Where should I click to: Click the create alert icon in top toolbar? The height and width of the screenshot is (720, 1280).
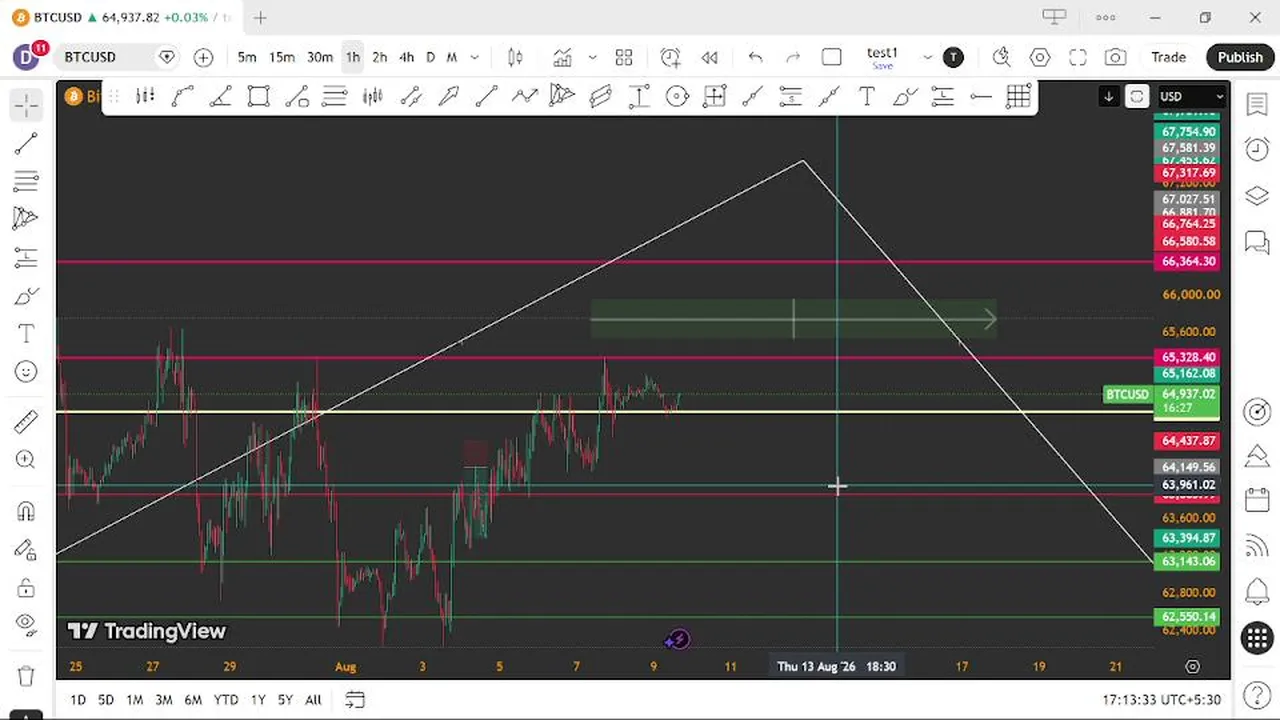670,57
